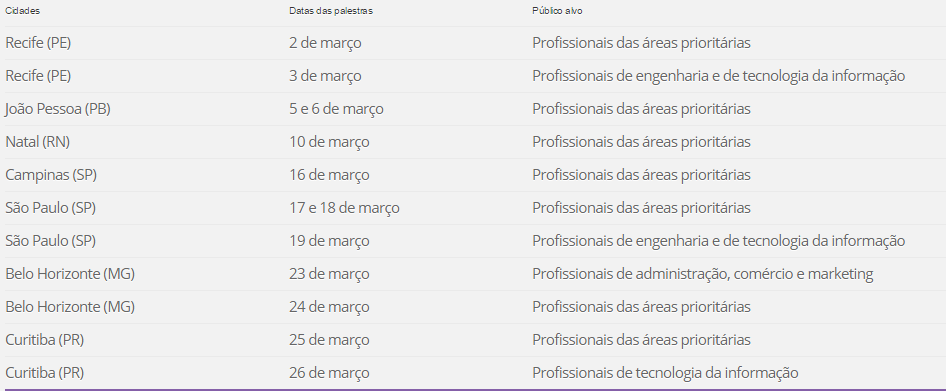Click the 23 de março date
The image size is (946, 391).
tap(329, 274)
